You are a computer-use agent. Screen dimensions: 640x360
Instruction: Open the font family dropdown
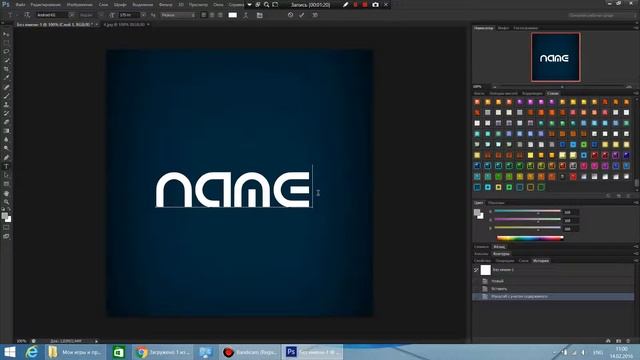coord(71,15)
